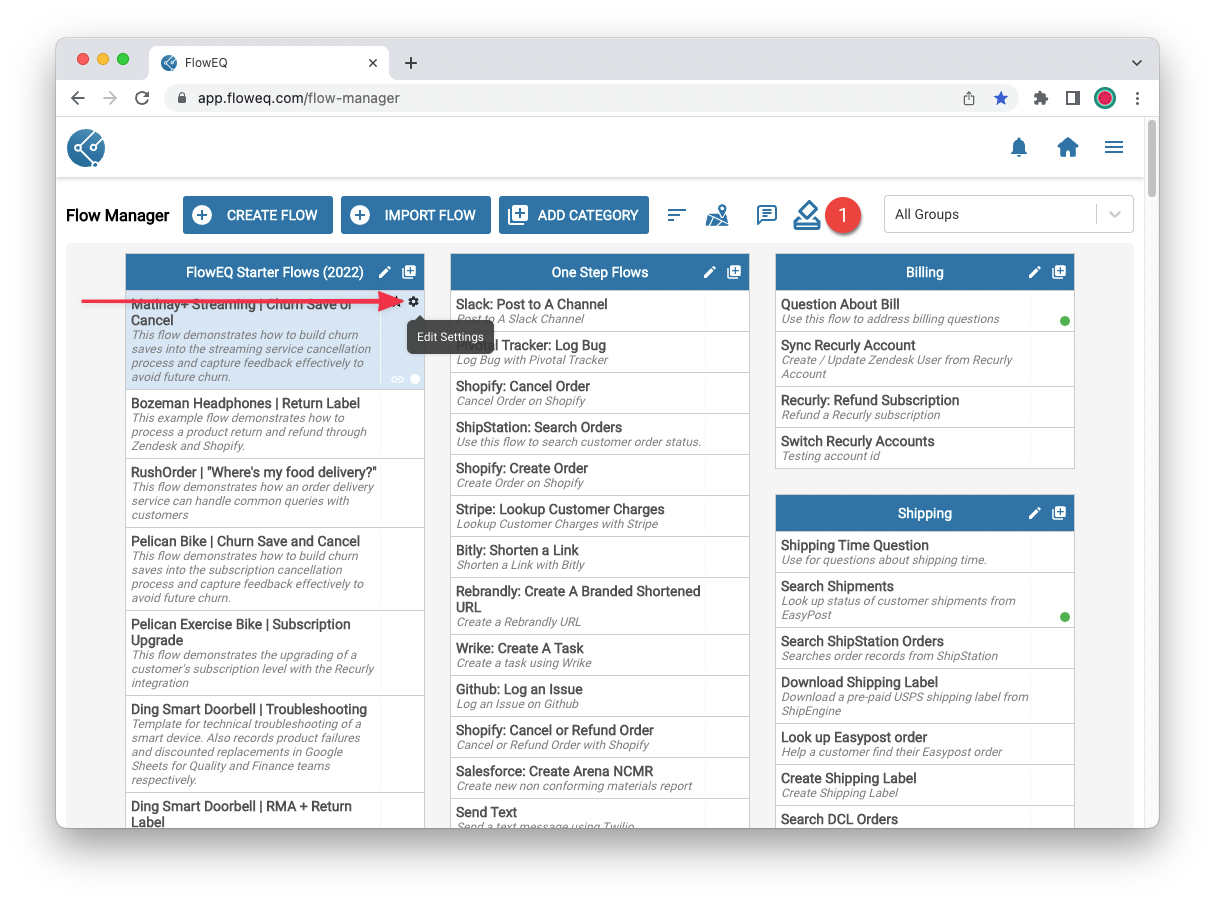Click the ADD CATEGORY button

coord(574,215)
